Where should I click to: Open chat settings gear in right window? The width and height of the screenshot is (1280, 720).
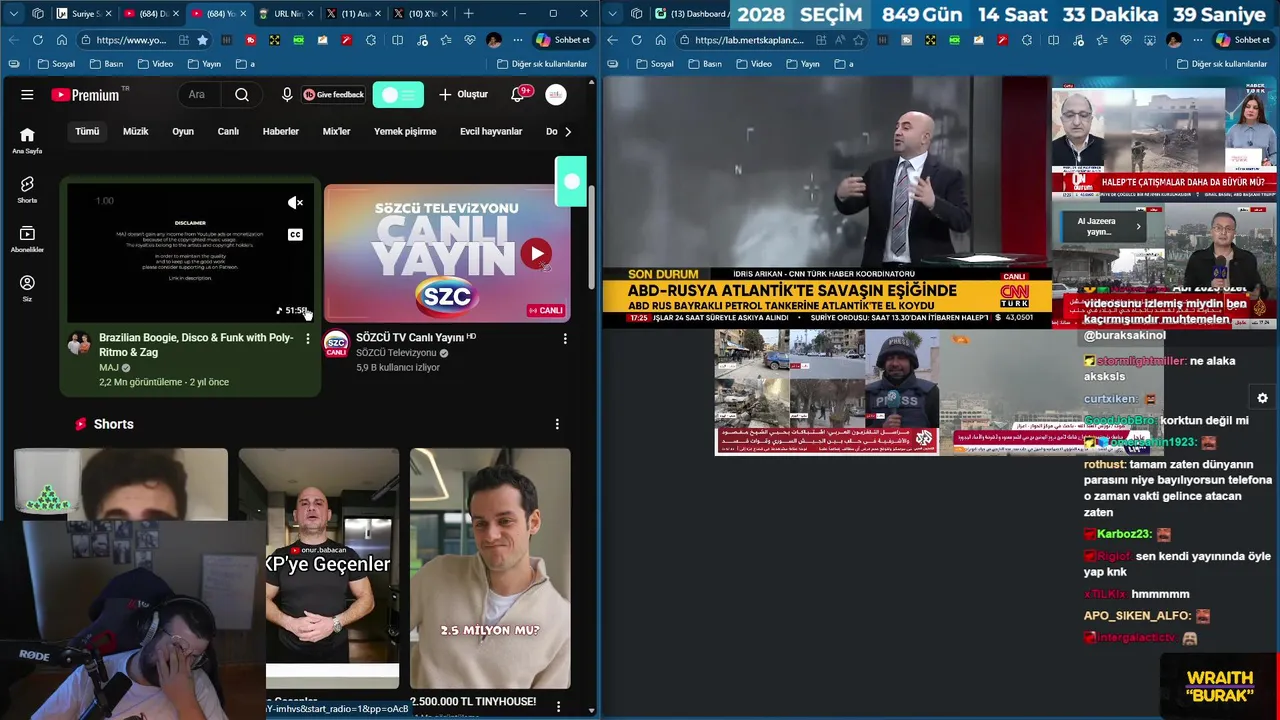(1262, 398)
